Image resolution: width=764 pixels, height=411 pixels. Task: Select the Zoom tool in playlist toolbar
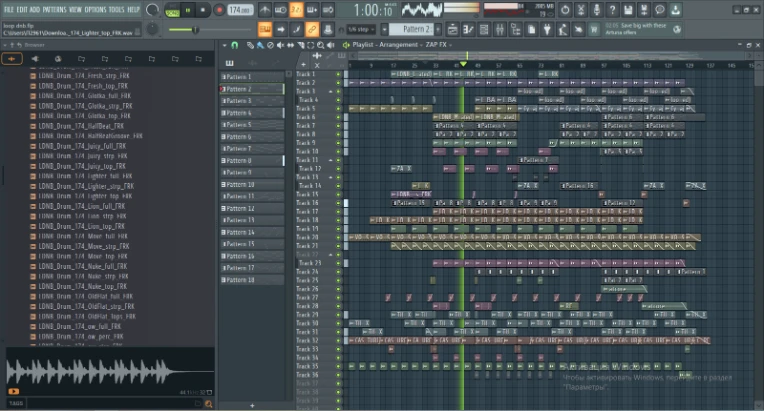tap(318, 45)
